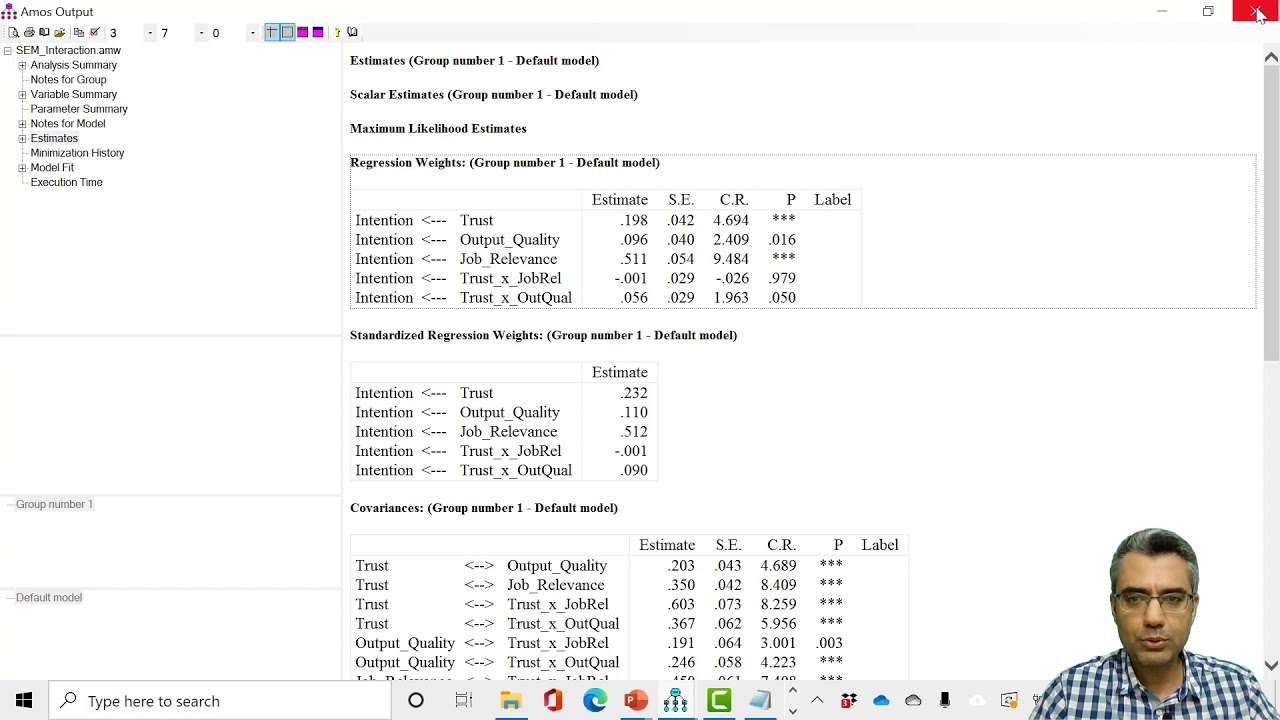Open Microsoft Edge from taskbar

pos(595,701)
